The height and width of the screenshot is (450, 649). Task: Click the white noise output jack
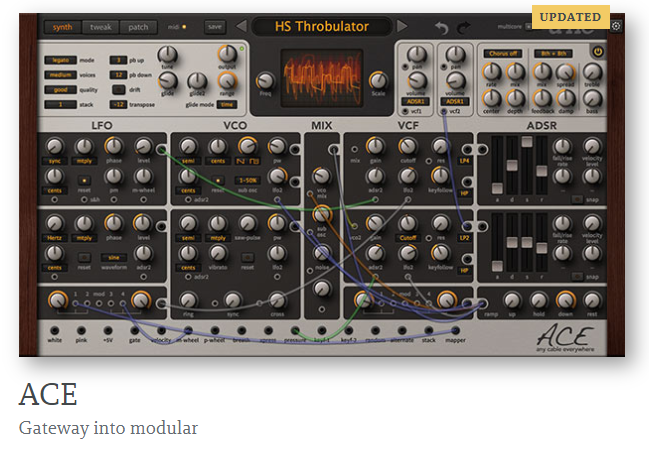(x=54, y=330)
